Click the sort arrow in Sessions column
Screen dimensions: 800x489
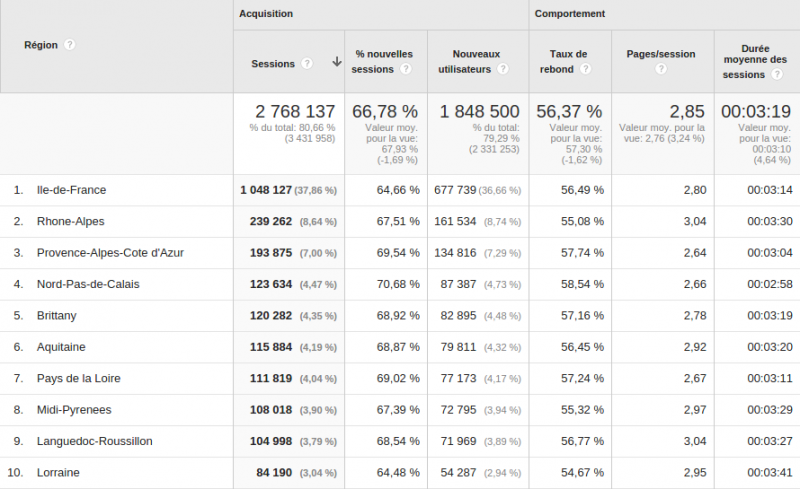[336, 62]
